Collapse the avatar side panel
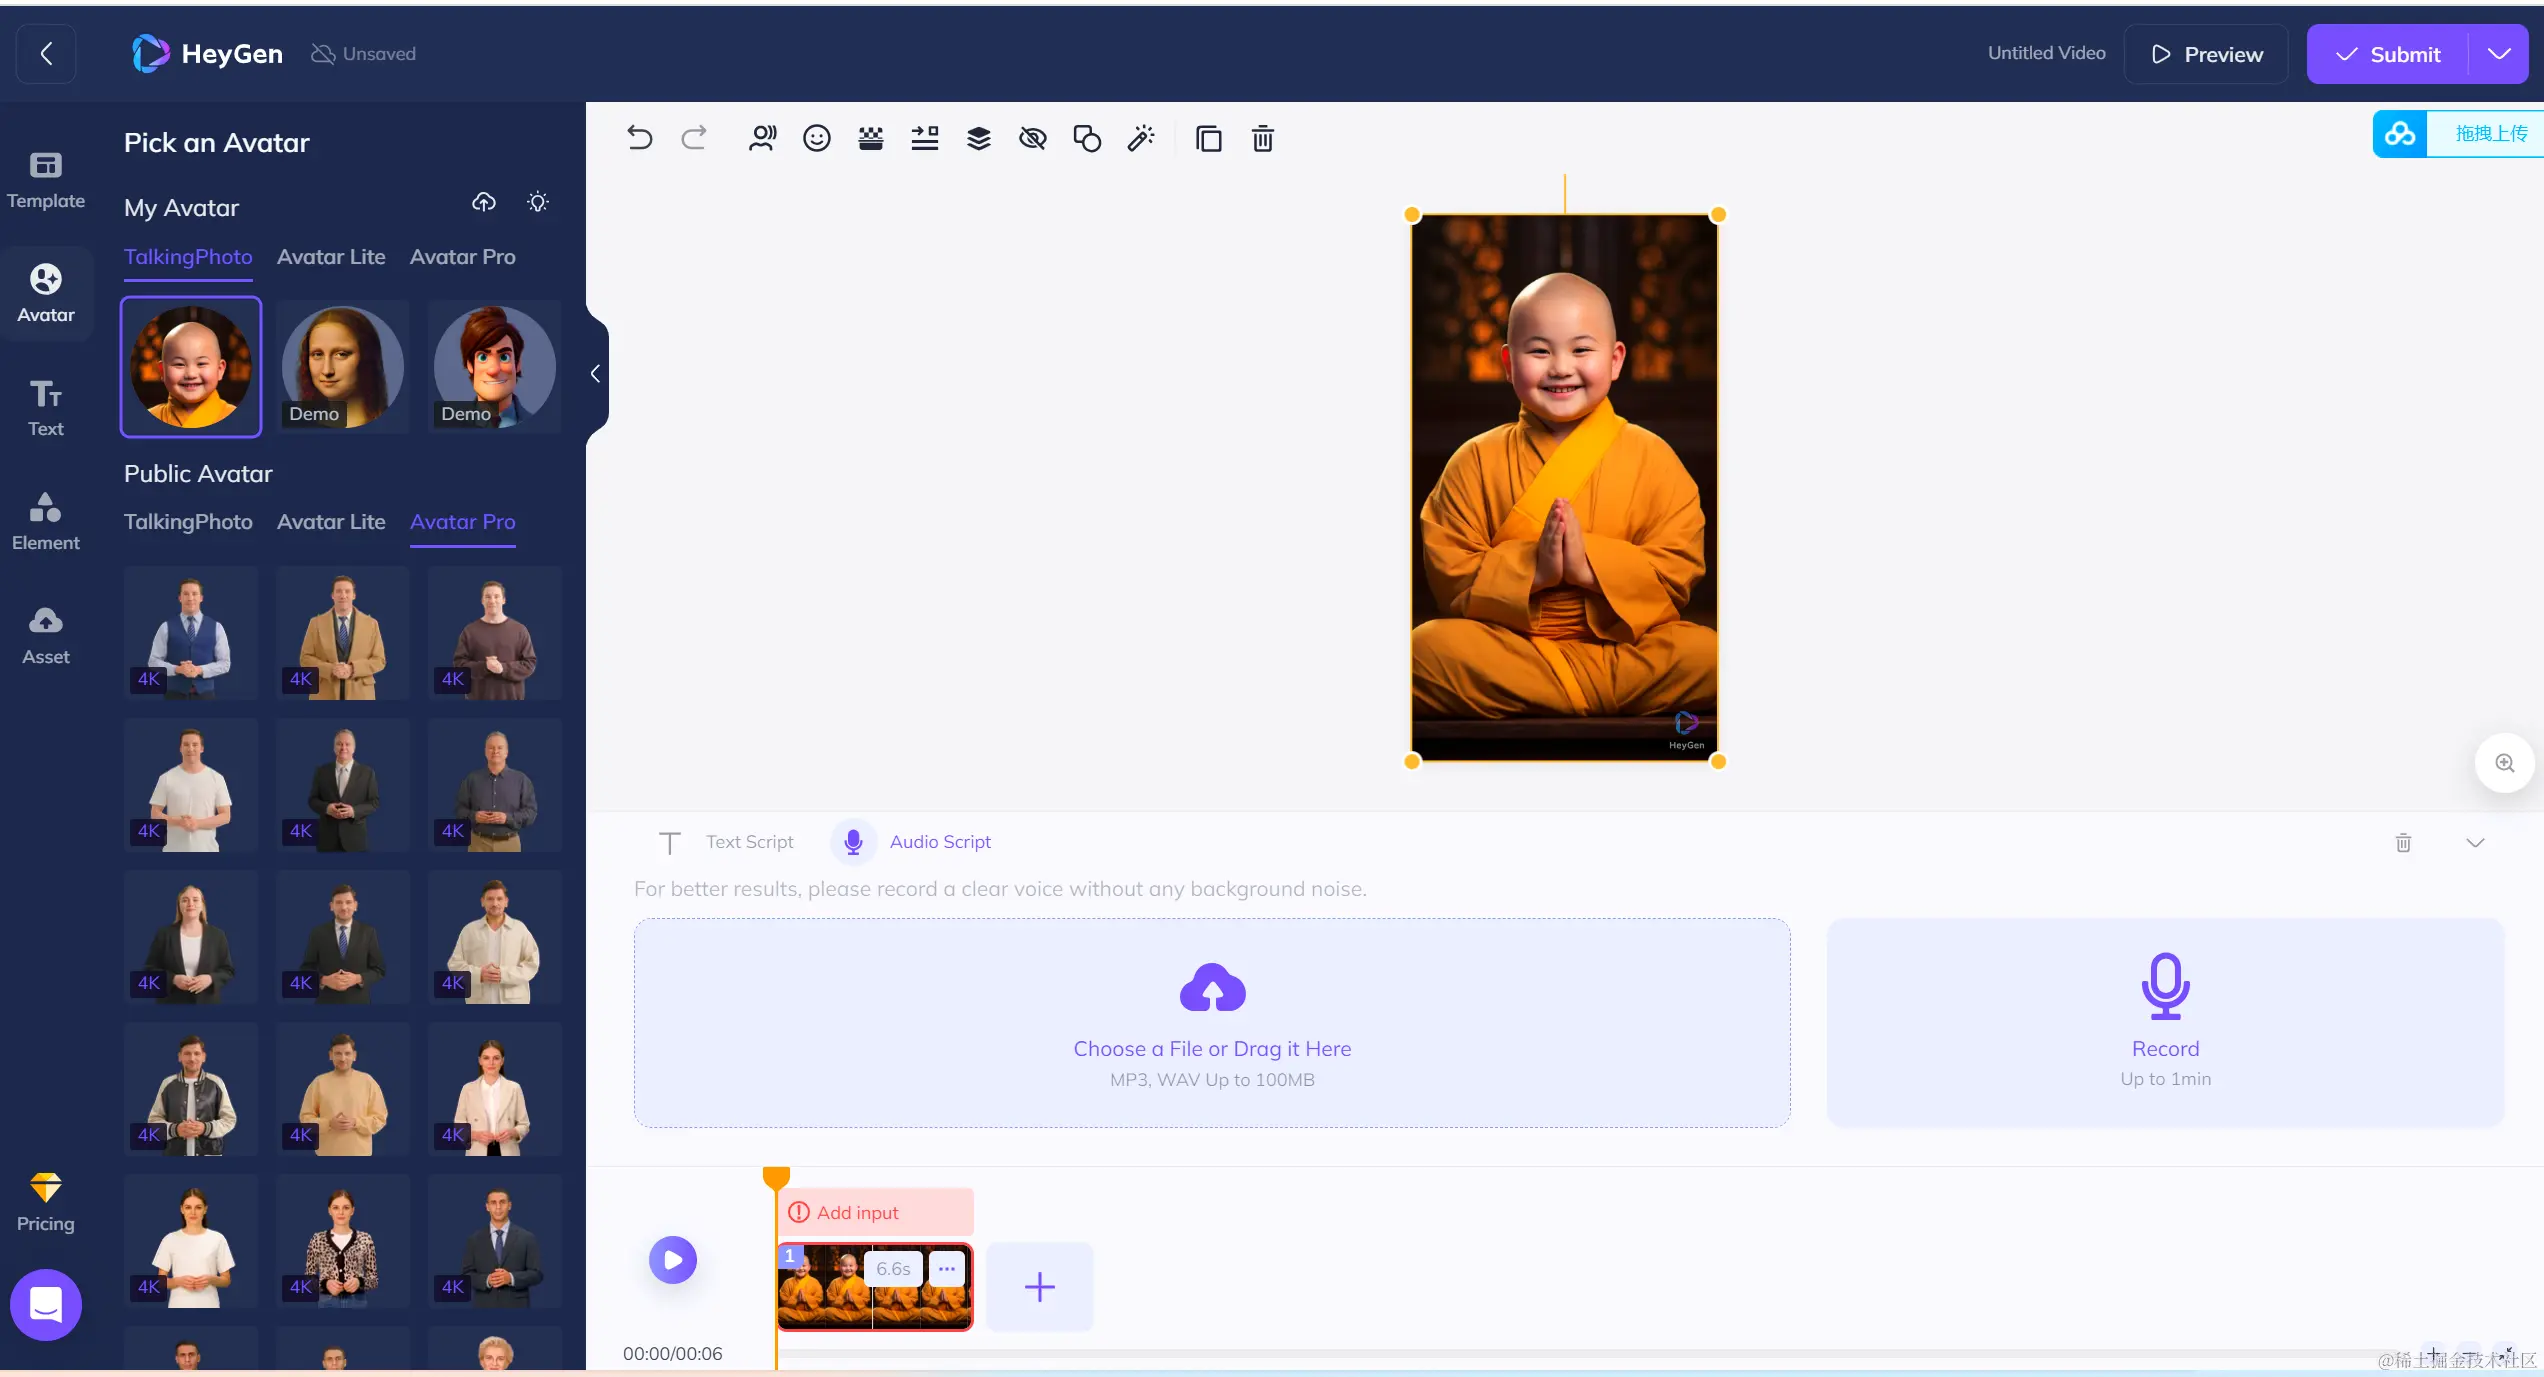Image resolution: width=2544 pixels, height=1377 pixels. [x=595, y=374]
